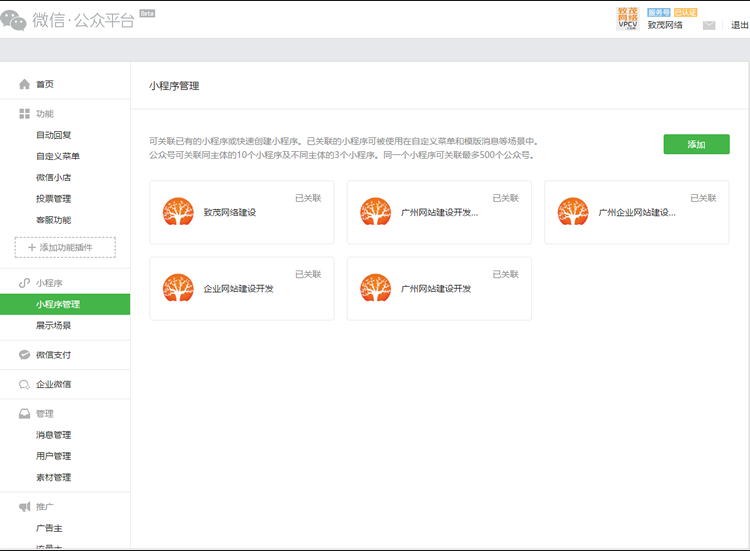The height and width of the screenshot is (551, 750).
Task: Select 自定义菜单 in sidebar menu
Action: pyautogui.click(x=58, y=156)
